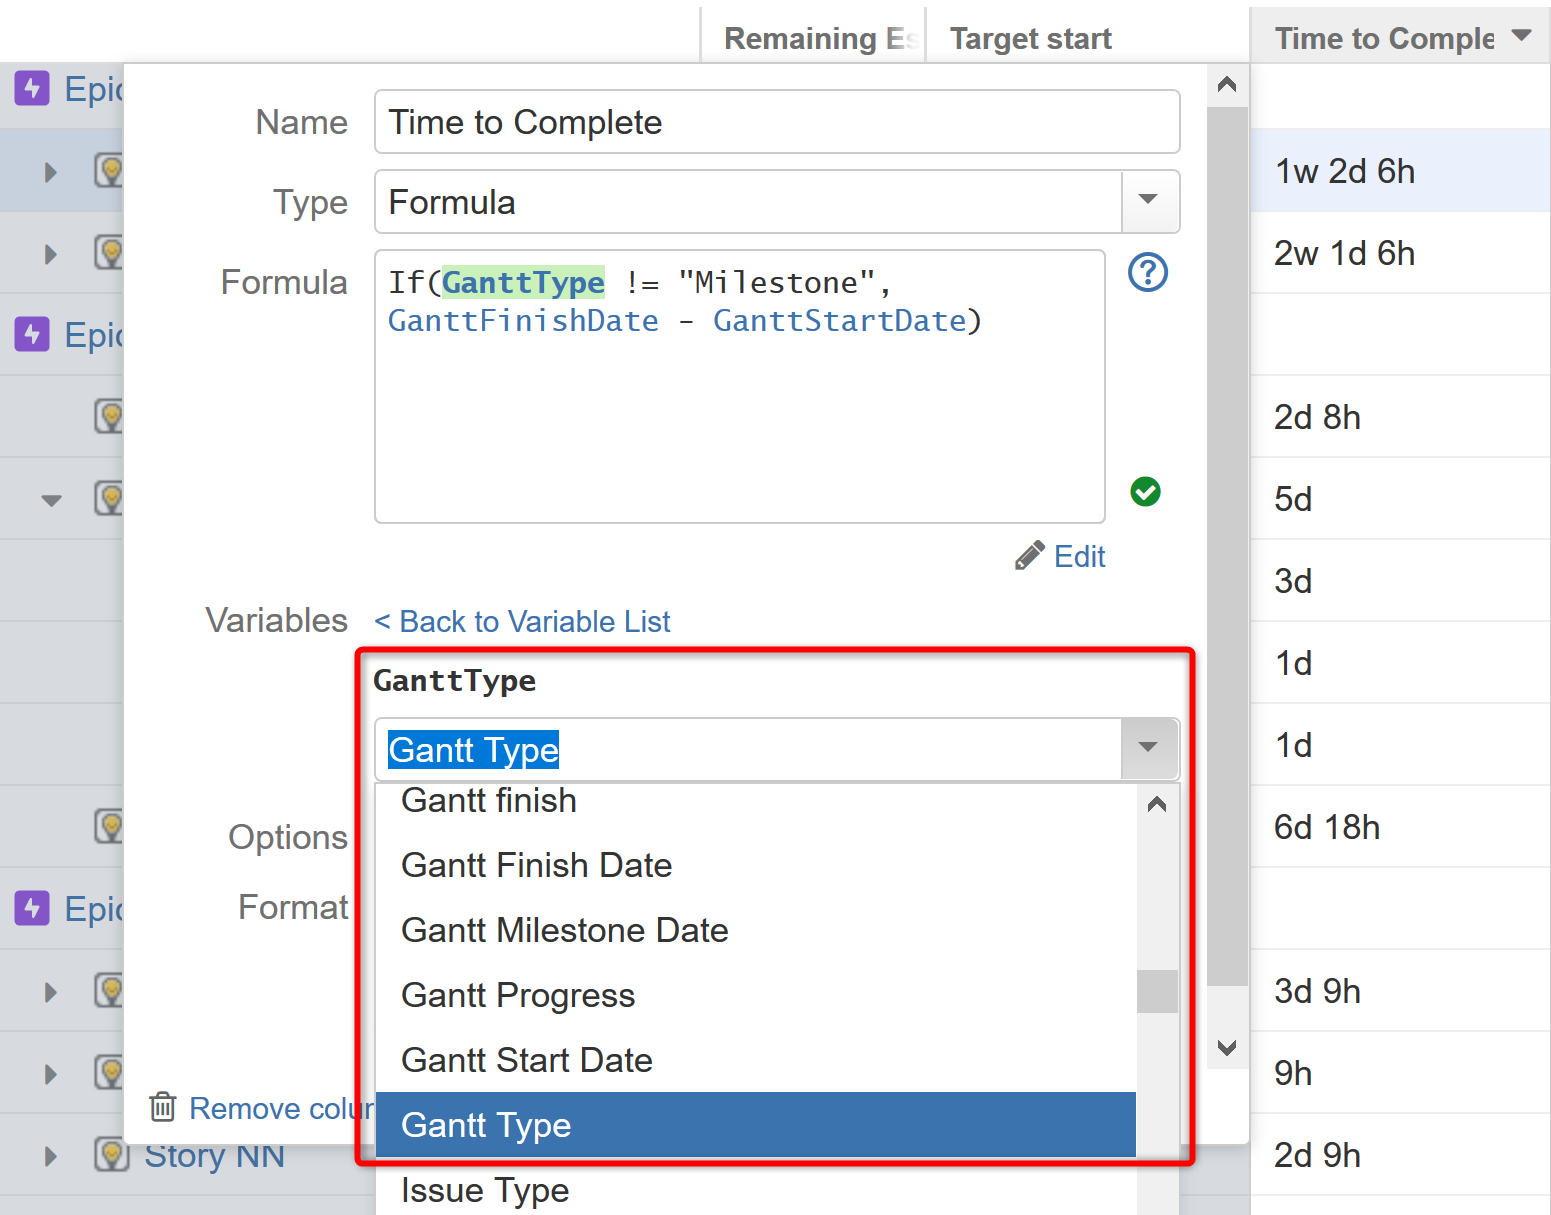Click the trash icon next to Remove column

coord(163,1108)
